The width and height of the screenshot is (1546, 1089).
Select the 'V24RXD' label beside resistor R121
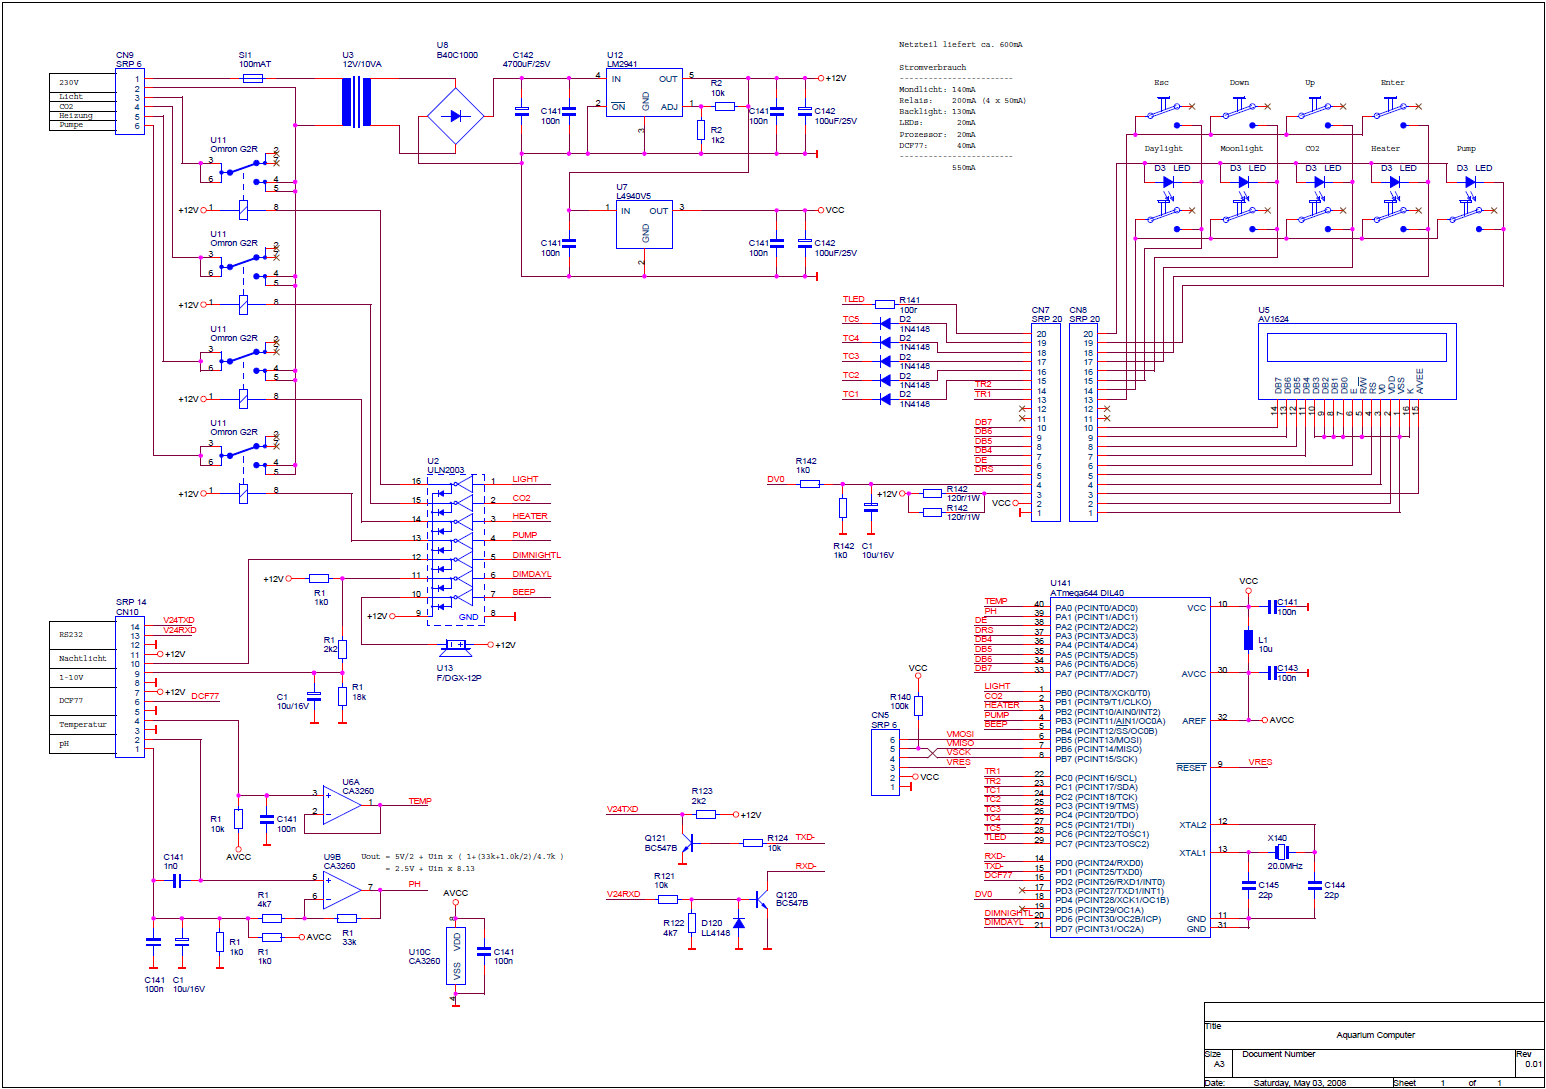[x=623, y=894]
